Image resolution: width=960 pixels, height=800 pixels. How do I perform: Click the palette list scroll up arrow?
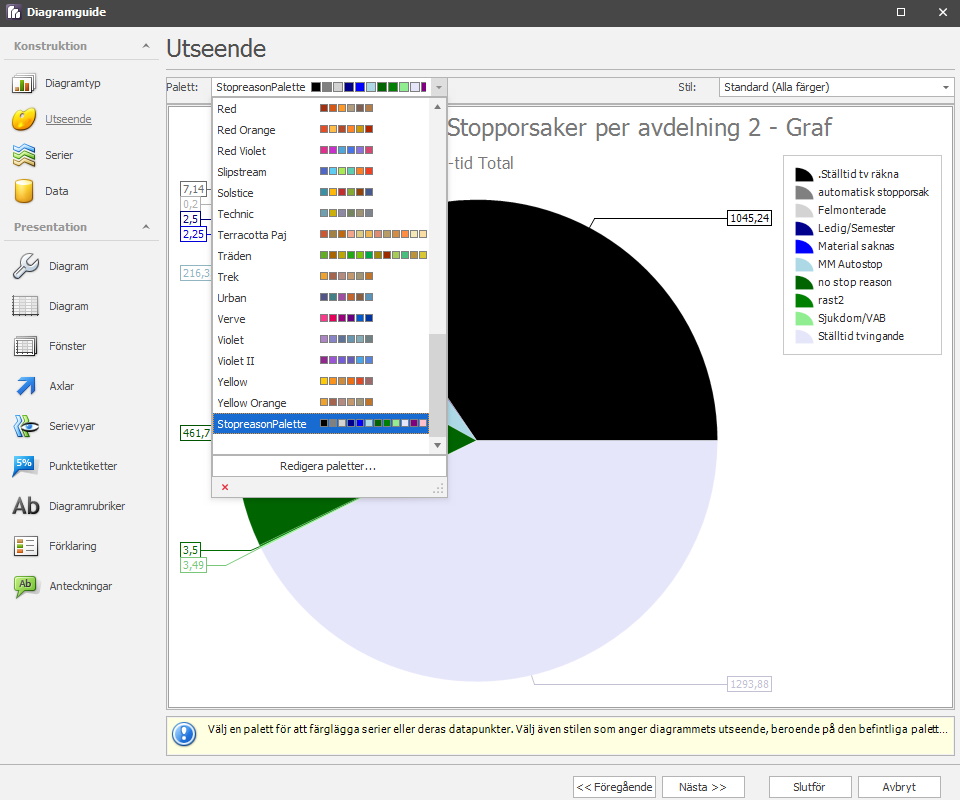tap(437, 107)
